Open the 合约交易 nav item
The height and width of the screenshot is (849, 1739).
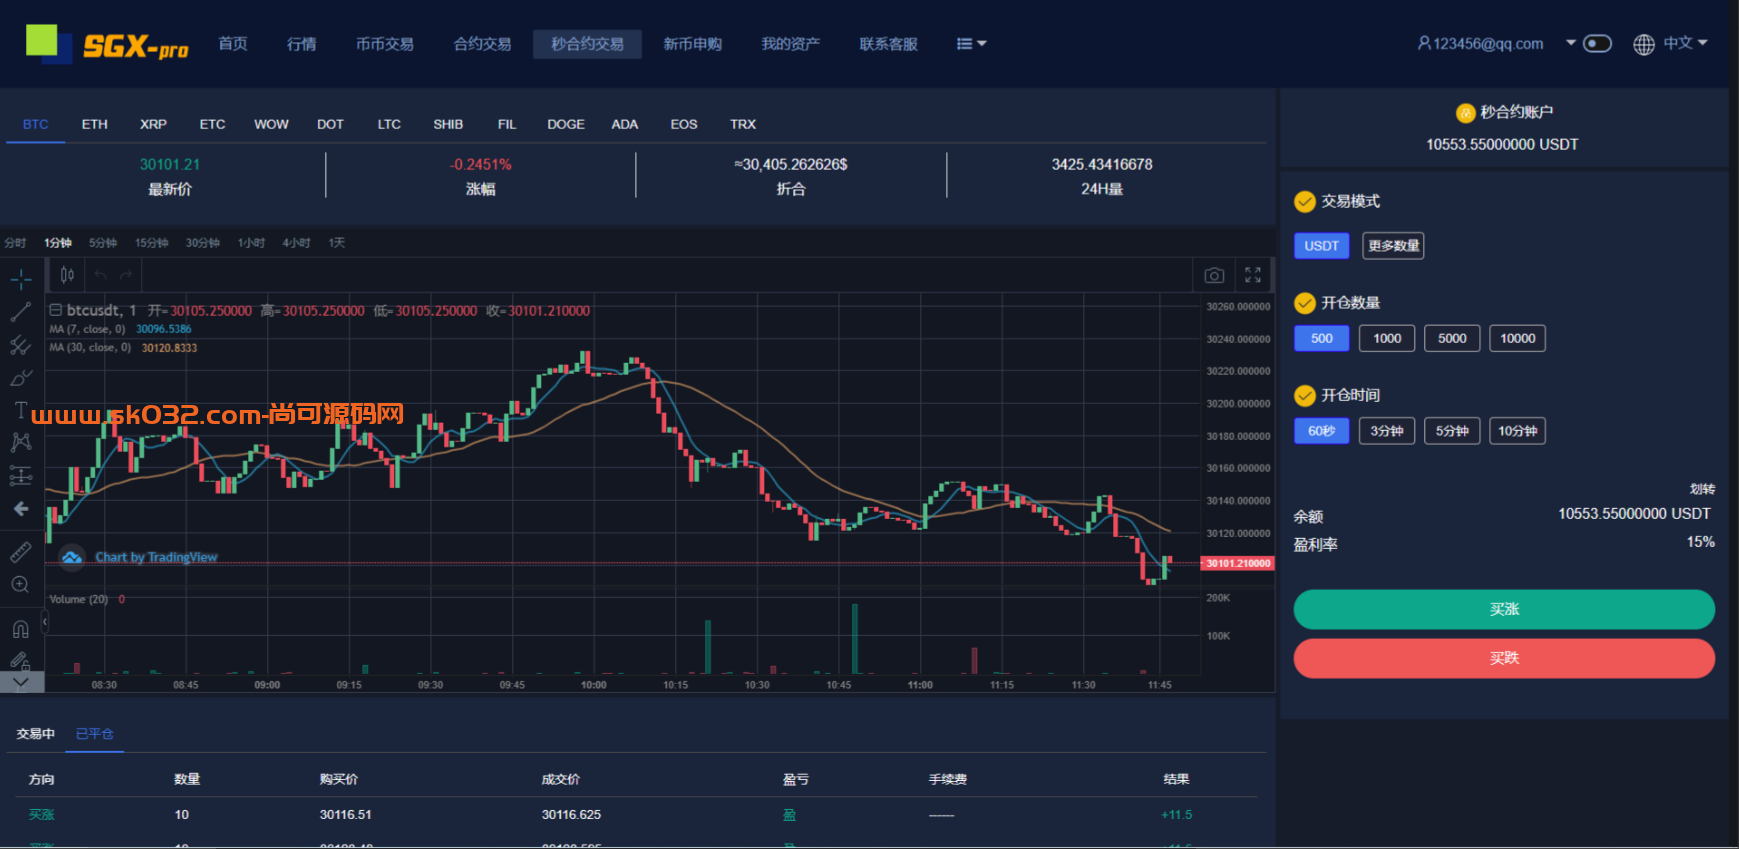click(x=482, y=44)
